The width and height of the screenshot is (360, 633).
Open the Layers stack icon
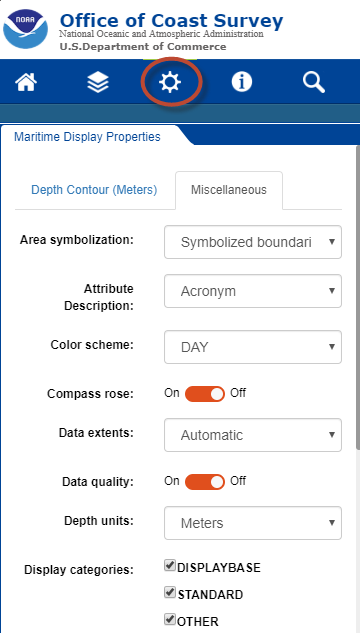(98, 82)
